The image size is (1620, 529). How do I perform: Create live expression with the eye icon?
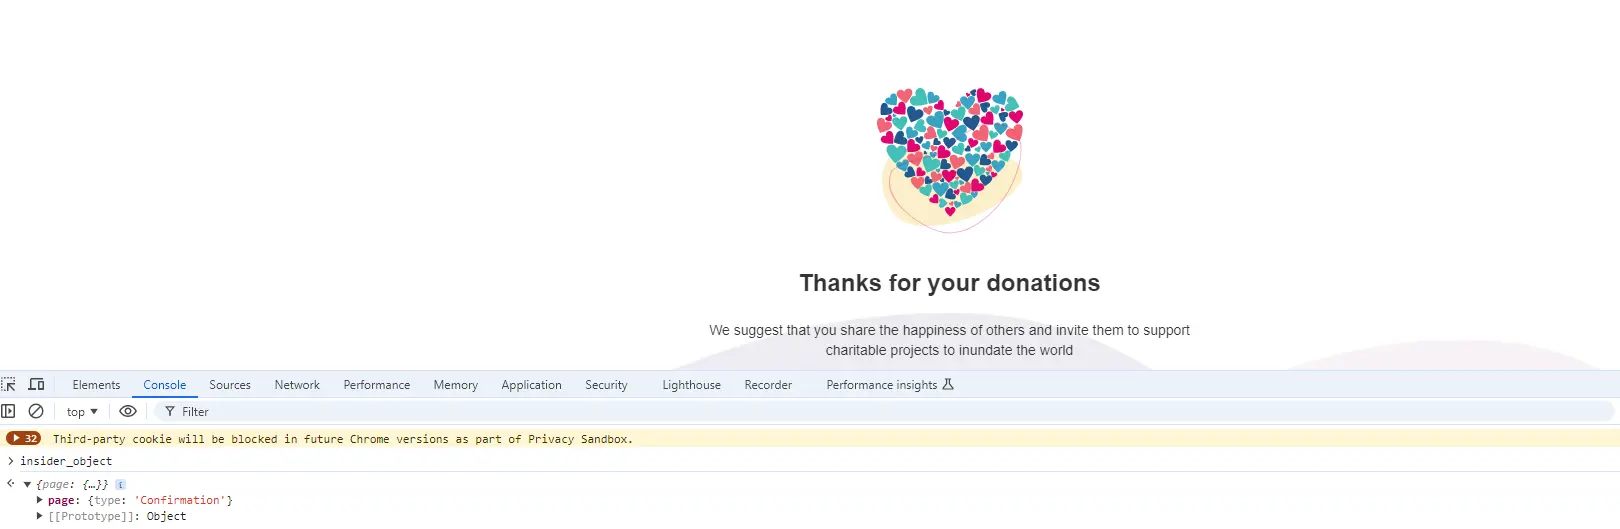(128, 411)
